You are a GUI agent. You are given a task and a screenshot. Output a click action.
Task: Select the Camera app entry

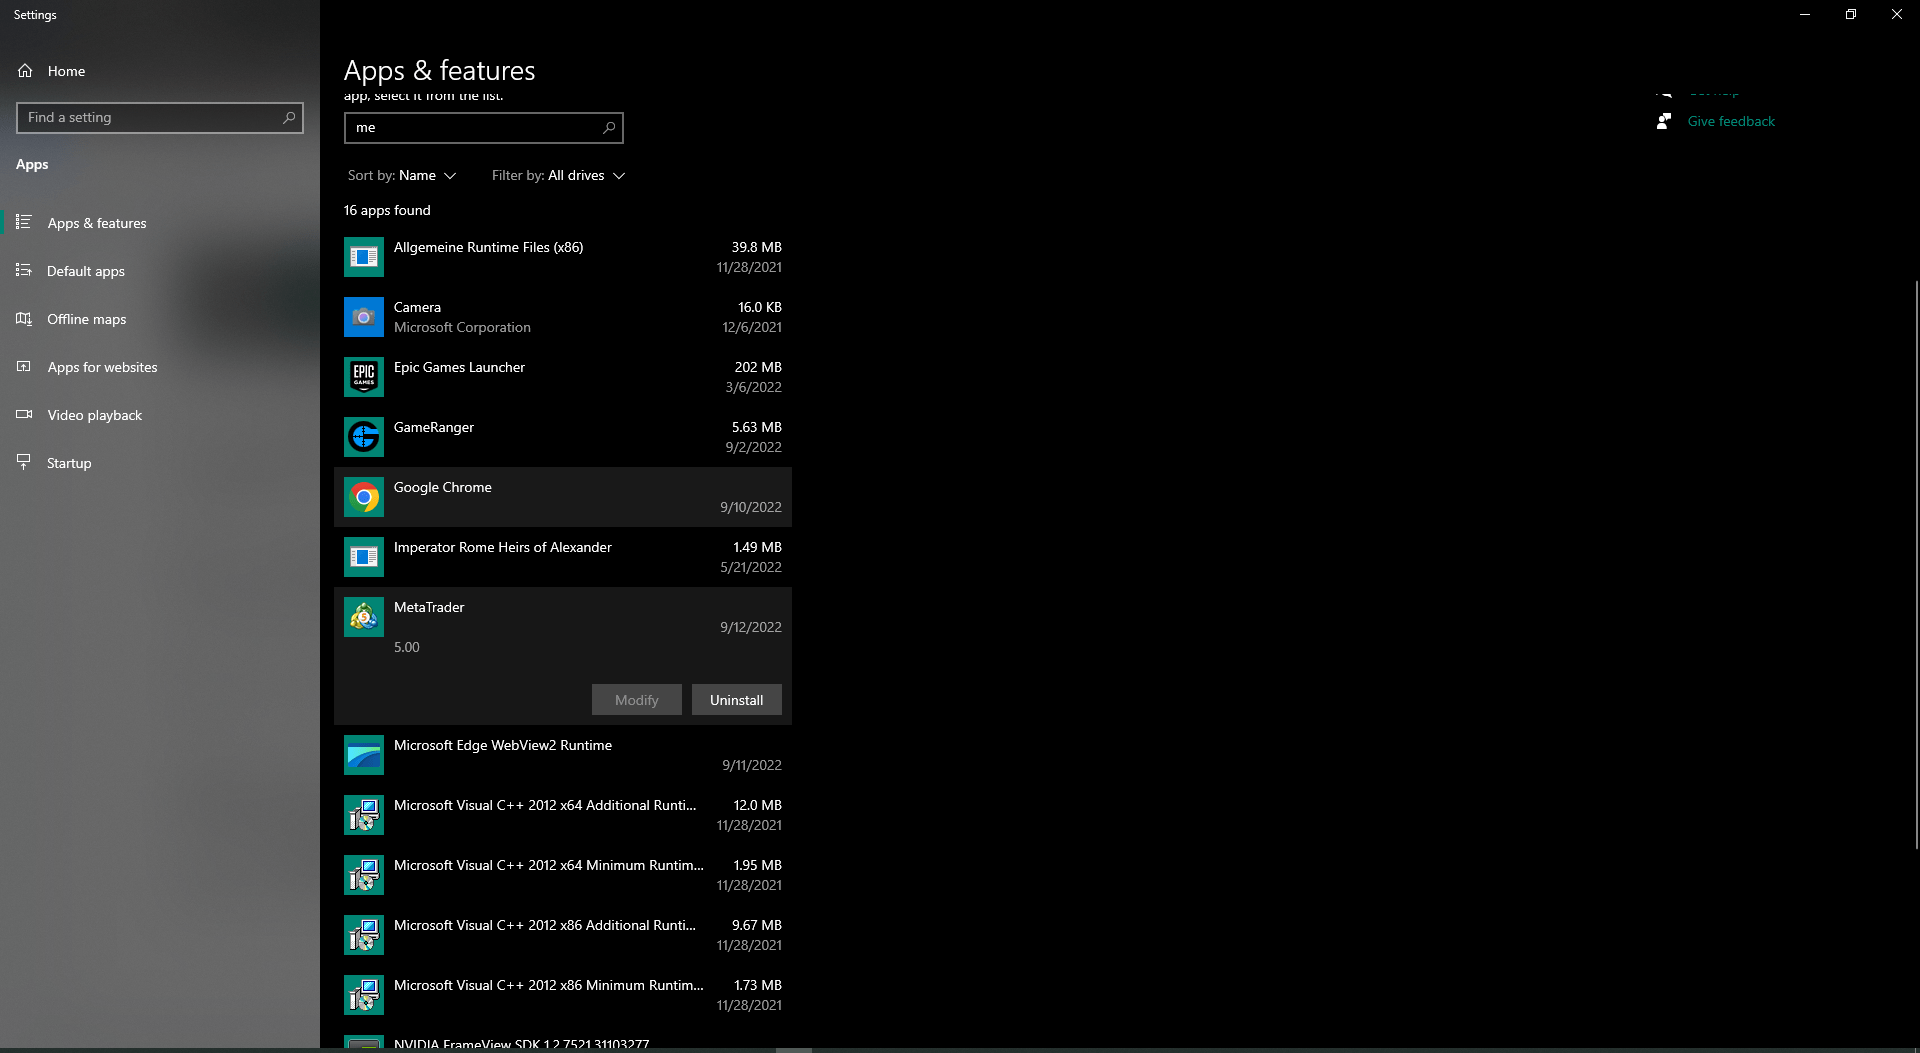pos(563,317)
